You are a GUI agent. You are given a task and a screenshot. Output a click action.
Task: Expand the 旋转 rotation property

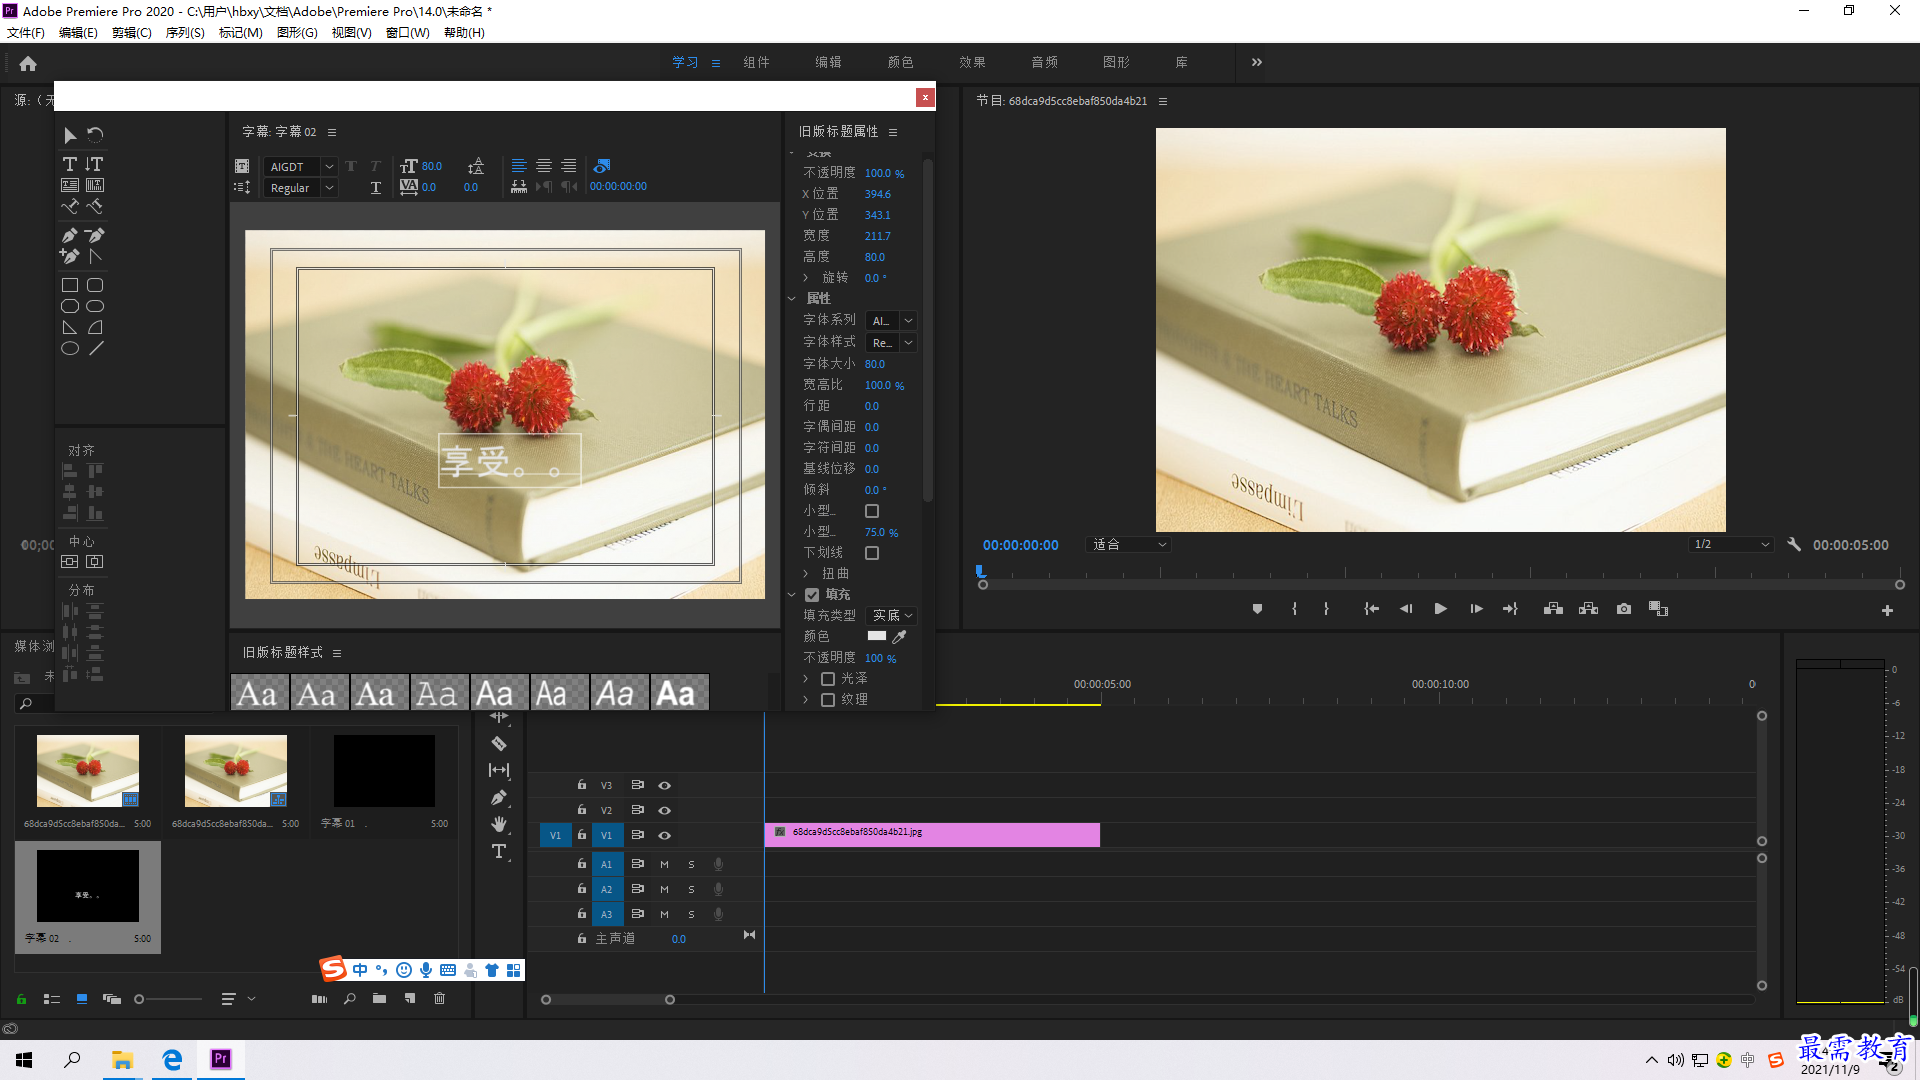pos(806,278)
